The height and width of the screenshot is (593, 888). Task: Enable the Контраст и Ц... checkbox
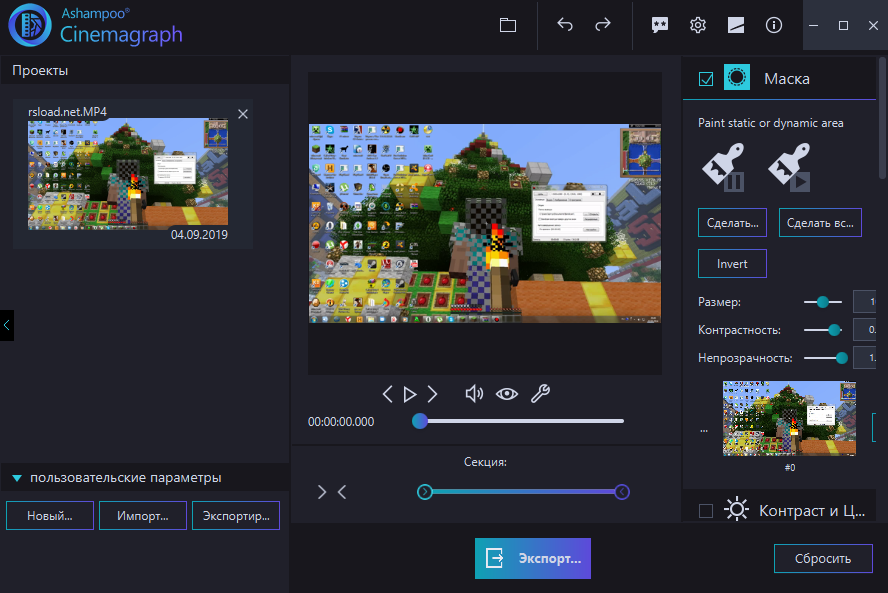click(706, 511)
